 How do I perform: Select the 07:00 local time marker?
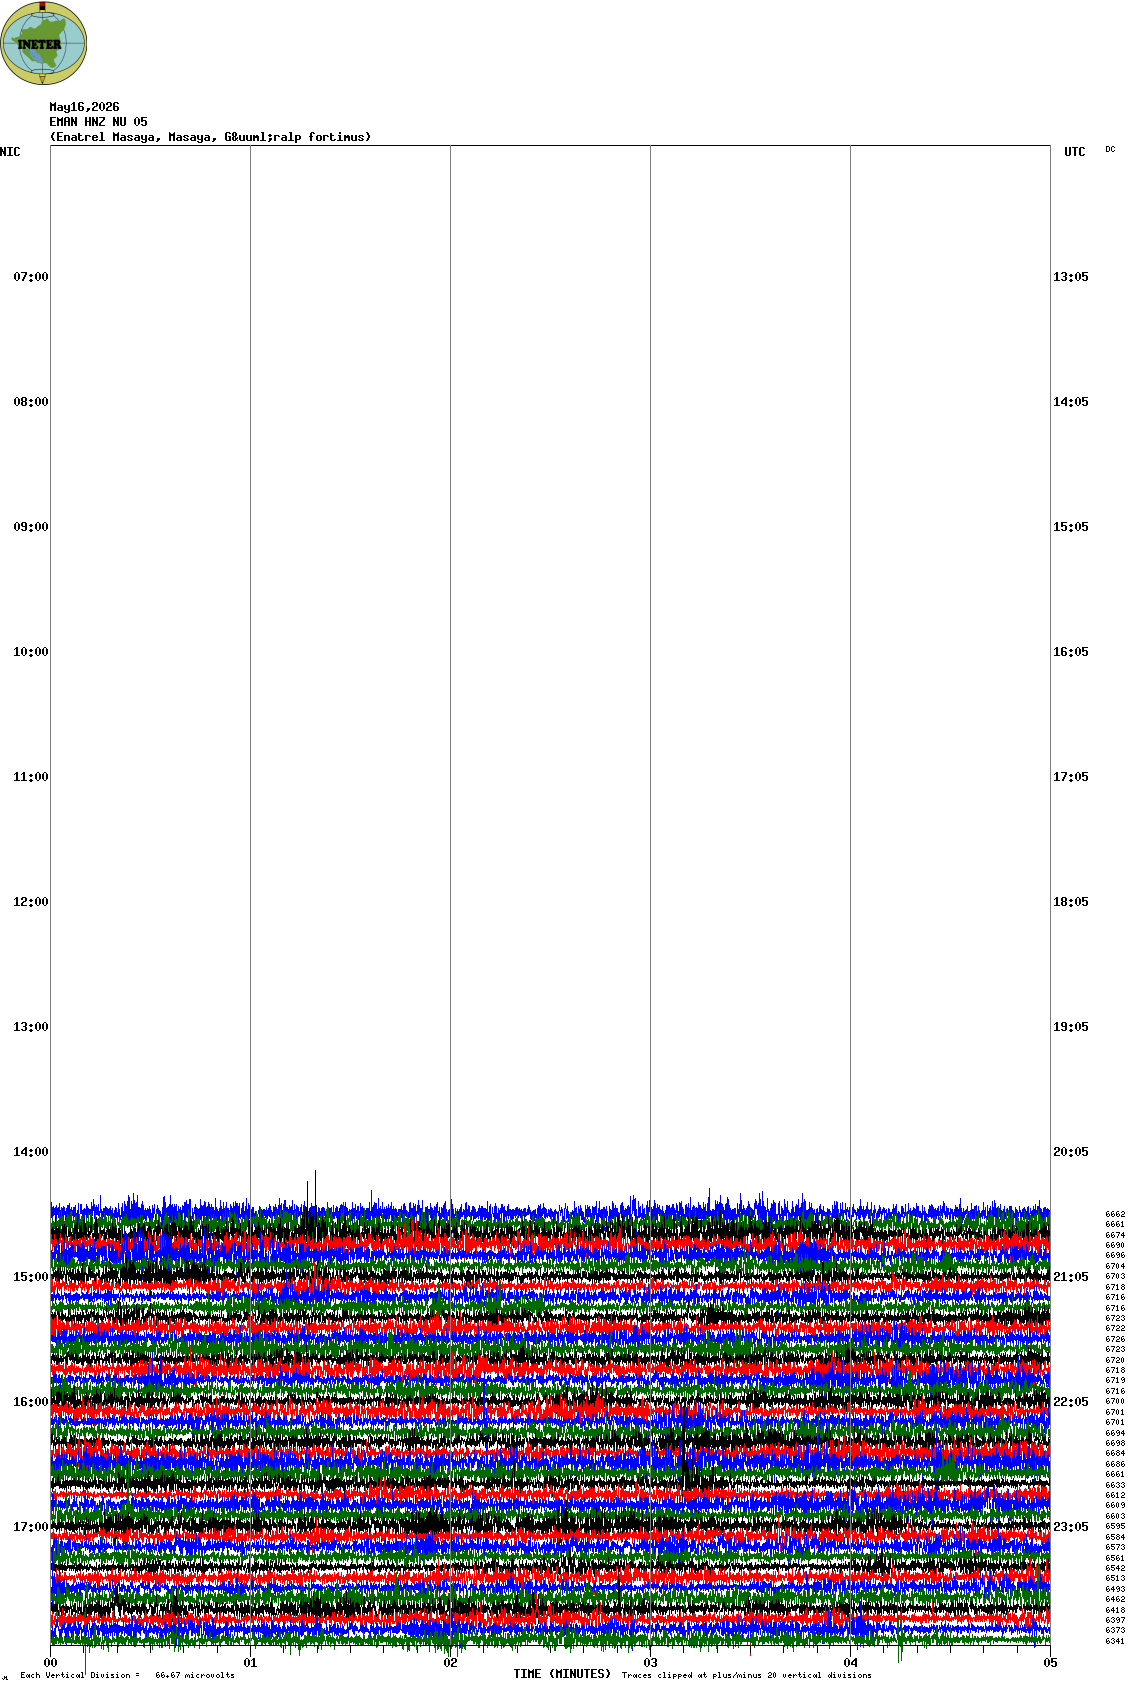(x=30, y=277)
